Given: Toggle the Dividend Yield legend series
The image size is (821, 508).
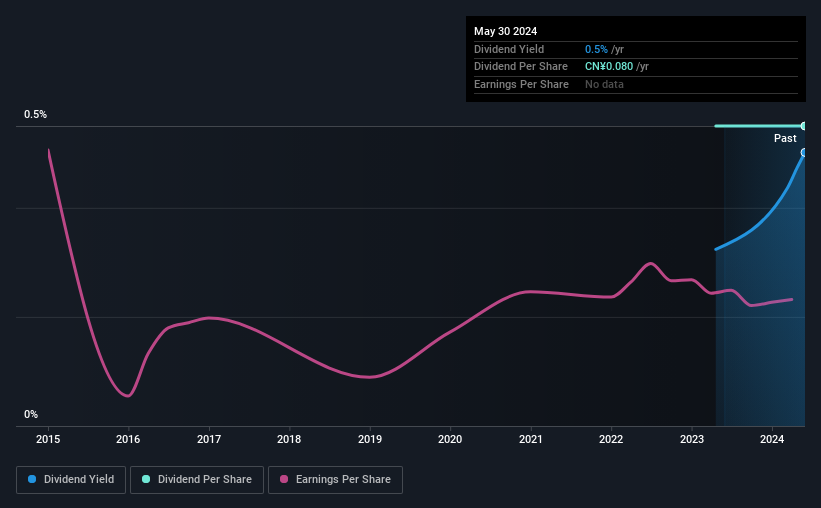Looking at the screenshot, I should pyautogui.click(x=70, y=480).
